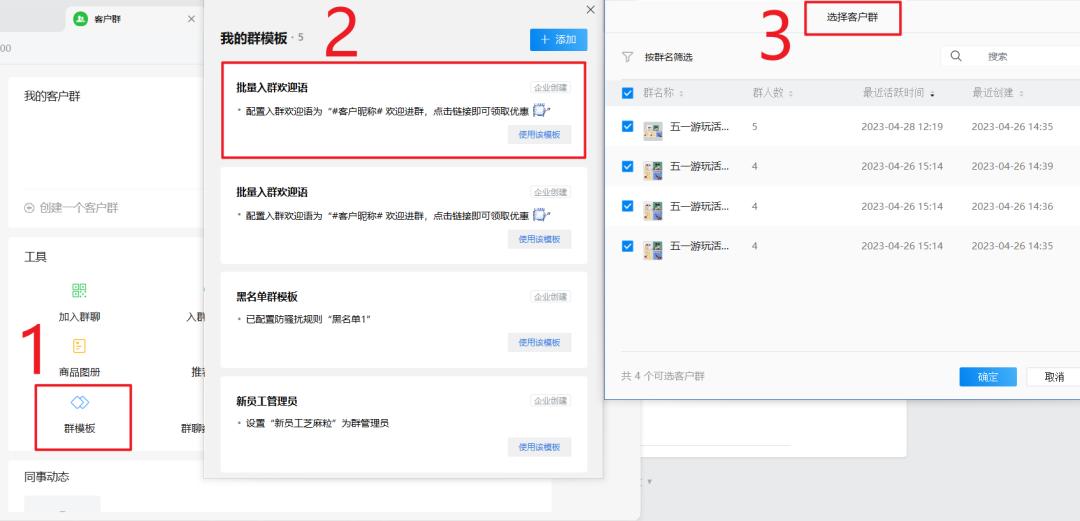Sort by 最近创建 column arrow
Image resolution: width=1080 pixels, height=521 pixels.
pyautogui.click(x=1021, y=94)
